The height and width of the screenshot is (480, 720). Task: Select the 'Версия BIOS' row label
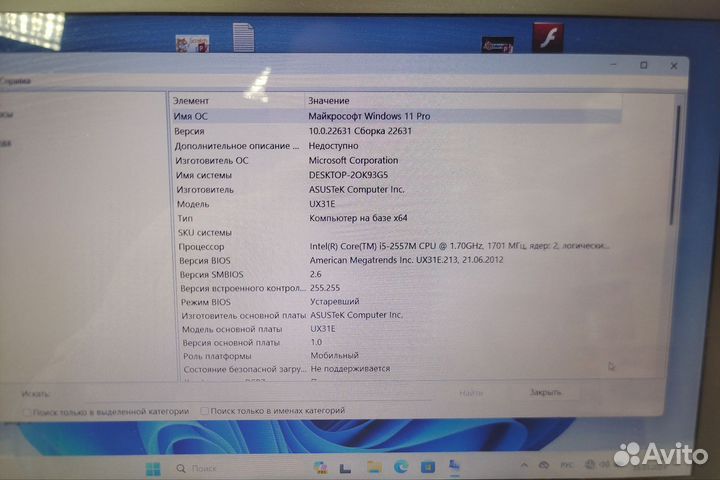(x=205, y=261)
